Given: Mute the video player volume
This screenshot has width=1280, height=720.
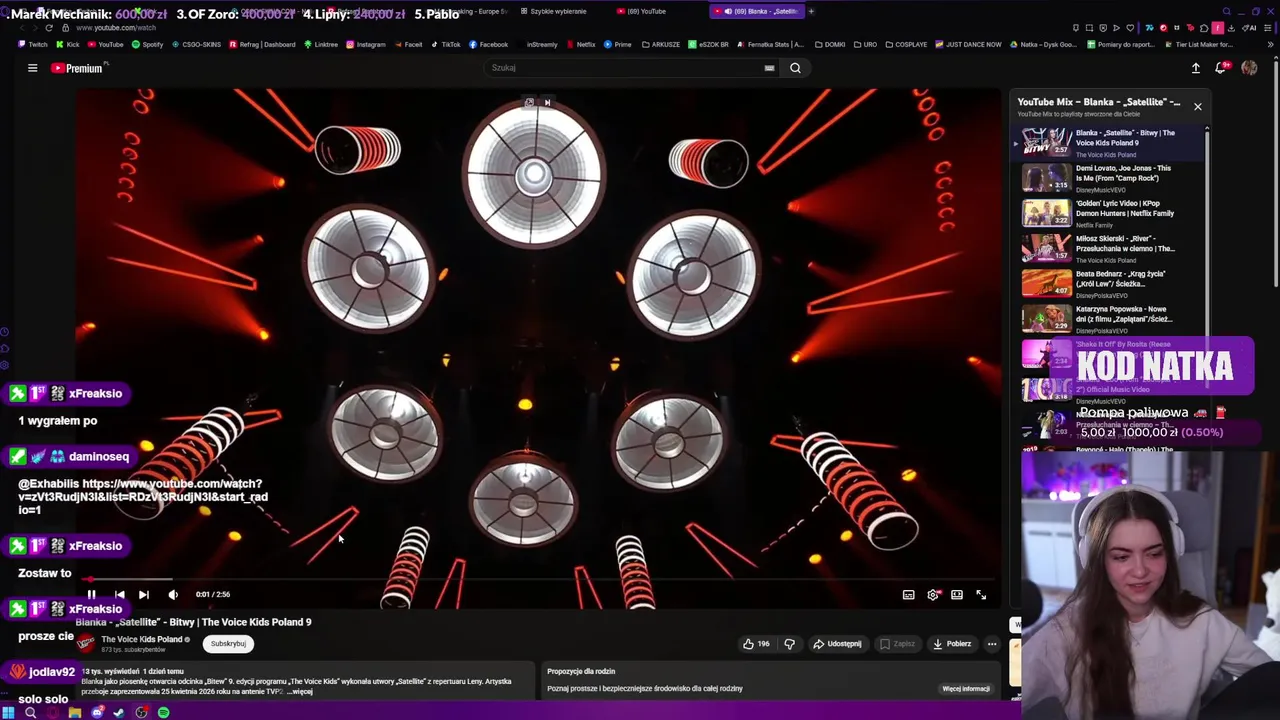Looking at the screenshot, I should point(173,594).
